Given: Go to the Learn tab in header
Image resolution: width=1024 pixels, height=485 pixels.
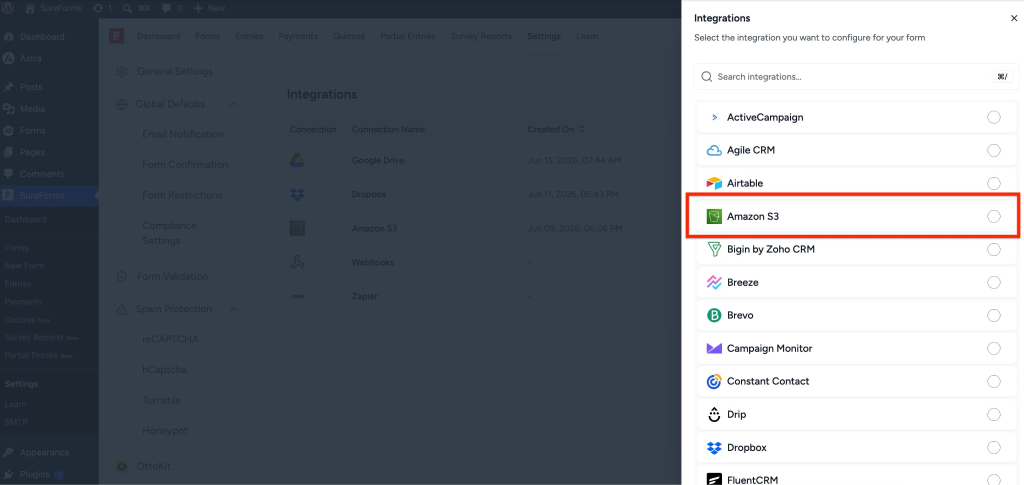Looking at the screenshot, I should click(x=587, y=36).
